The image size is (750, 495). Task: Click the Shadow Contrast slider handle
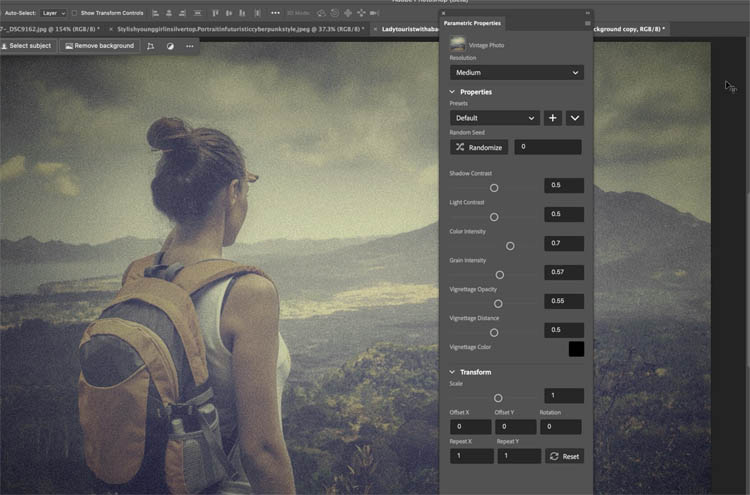pos(494,188)
